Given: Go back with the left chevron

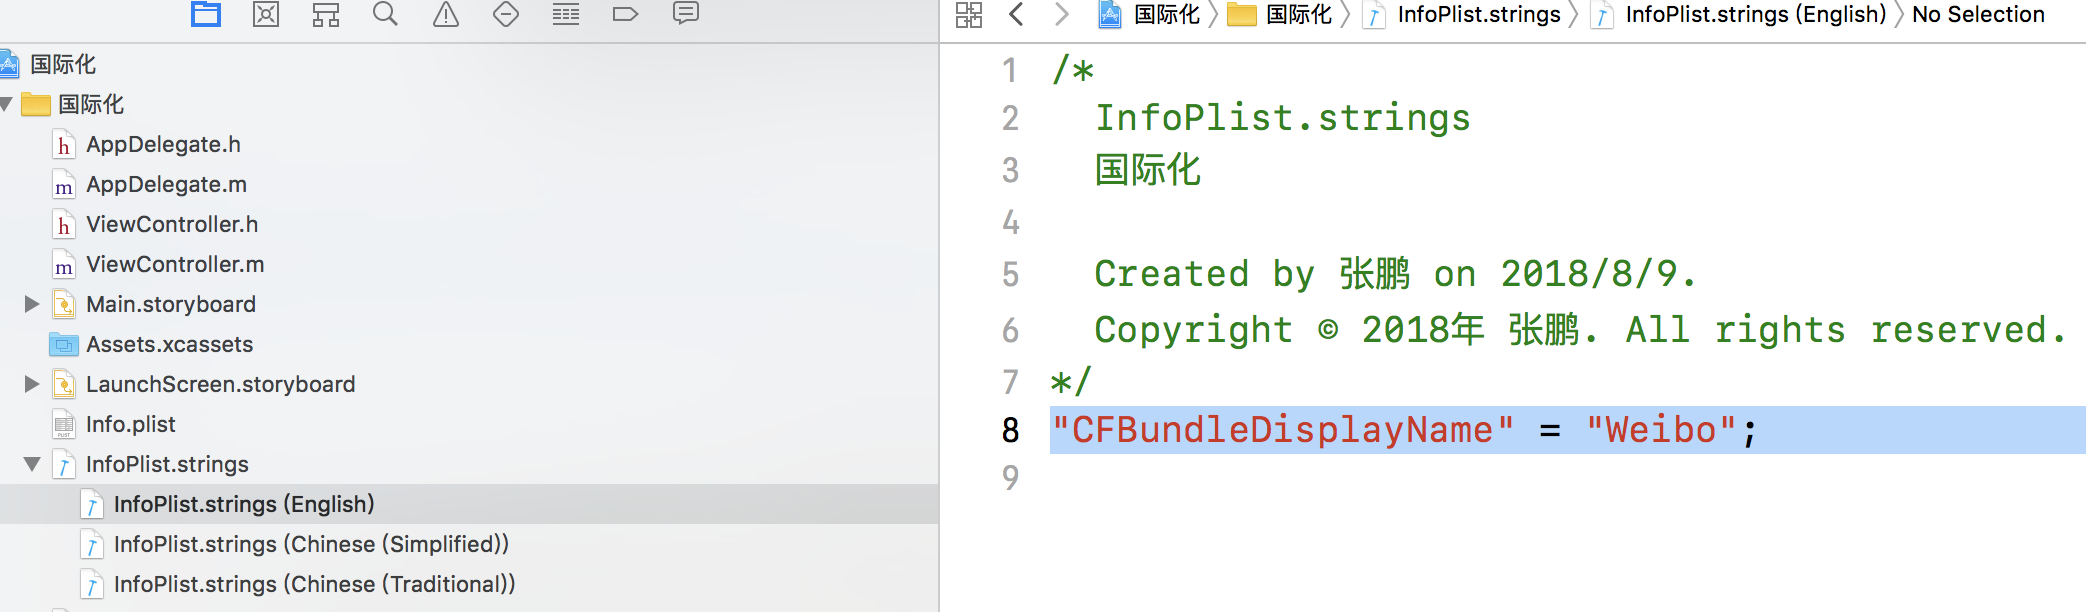Looking at the screenshot, I should (1016, 15).
